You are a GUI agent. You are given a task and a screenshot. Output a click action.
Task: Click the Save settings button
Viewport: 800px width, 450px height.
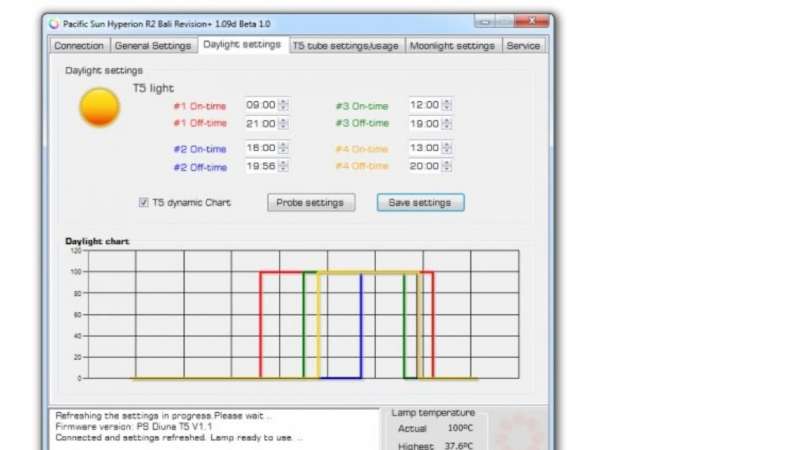pyautogui.click(x=420, y=203)
